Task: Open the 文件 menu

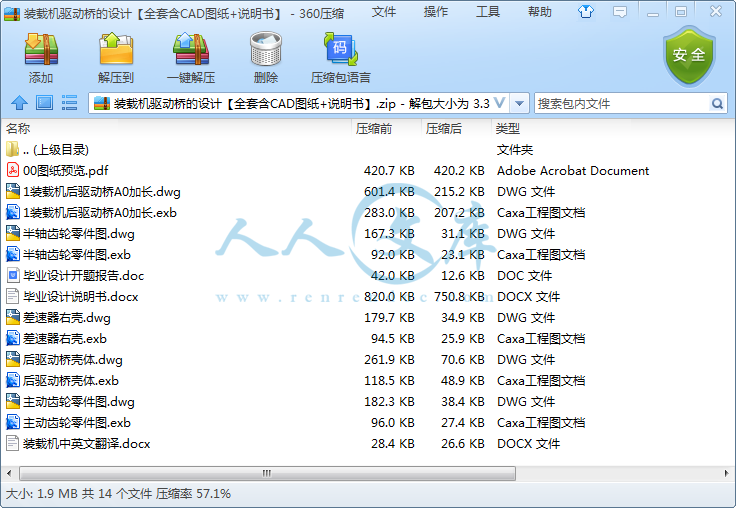Action: [383, 12]
